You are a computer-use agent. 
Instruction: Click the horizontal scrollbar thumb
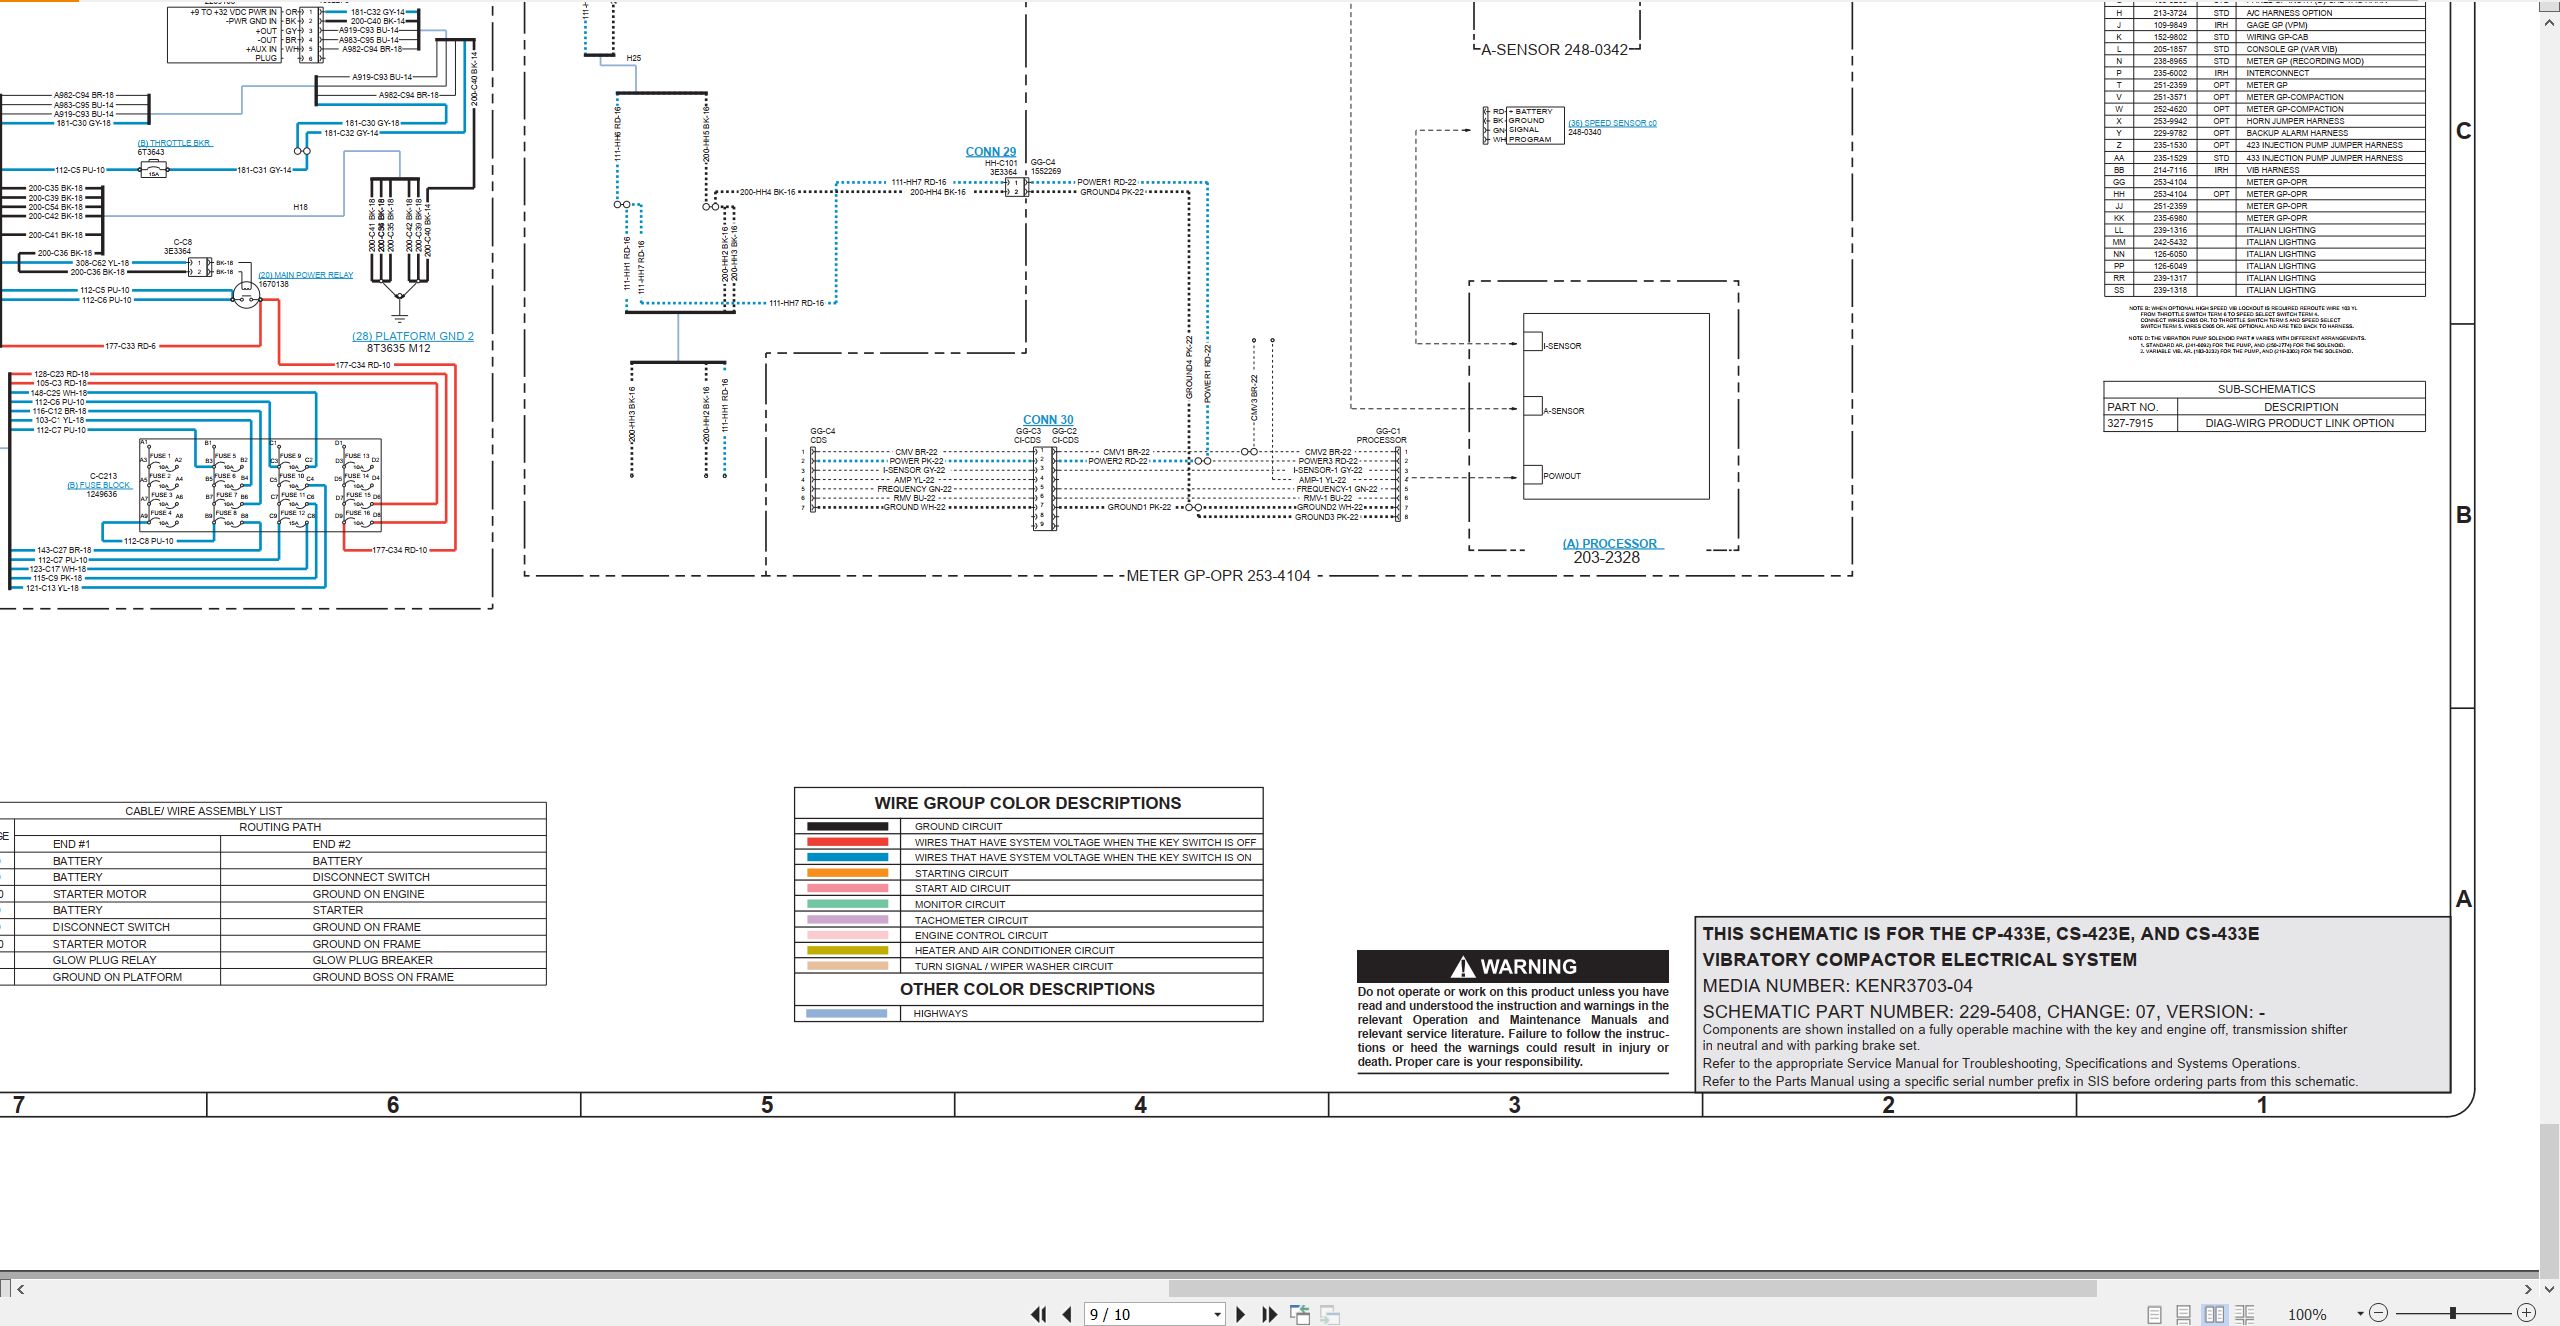[1632, 1289]
